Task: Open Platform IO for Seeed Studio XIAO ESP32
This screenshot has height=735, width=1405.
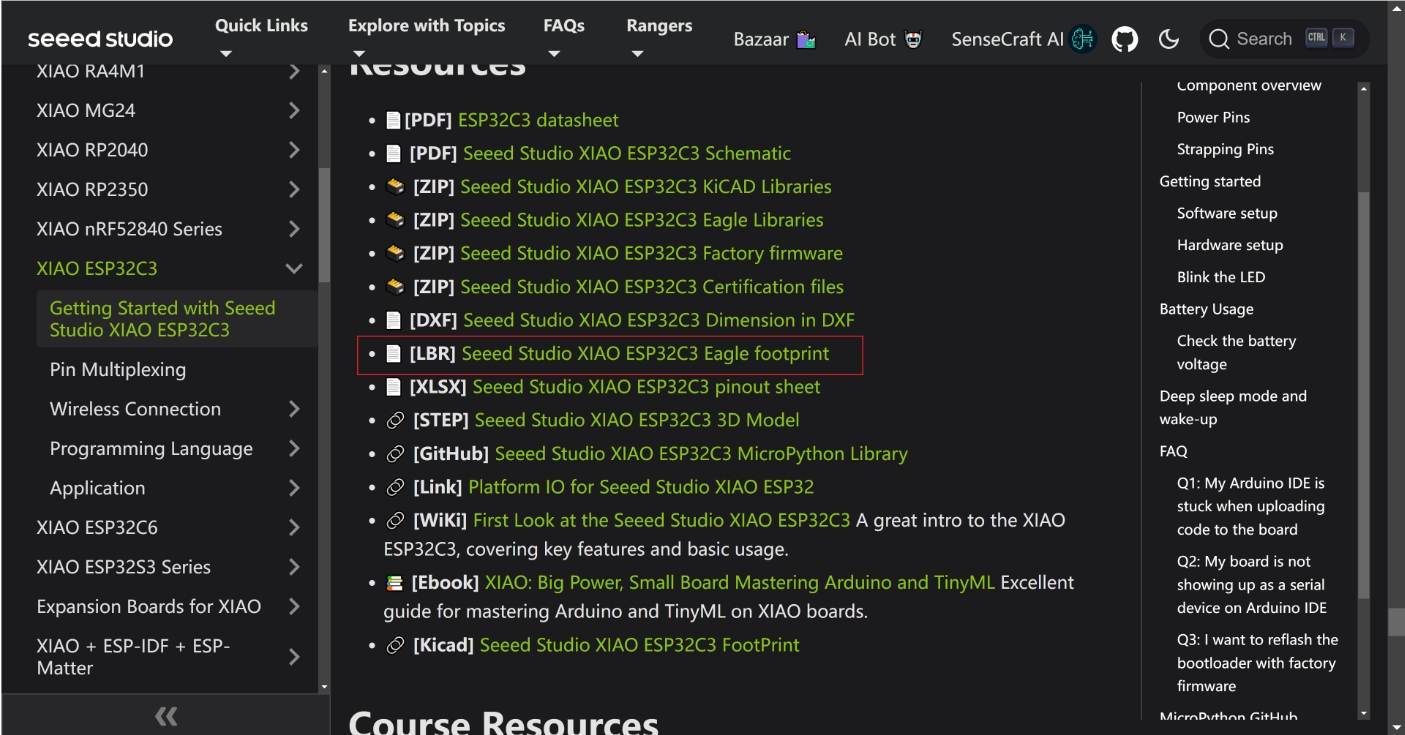Action: pyautogui.click(x=641, y=487)
